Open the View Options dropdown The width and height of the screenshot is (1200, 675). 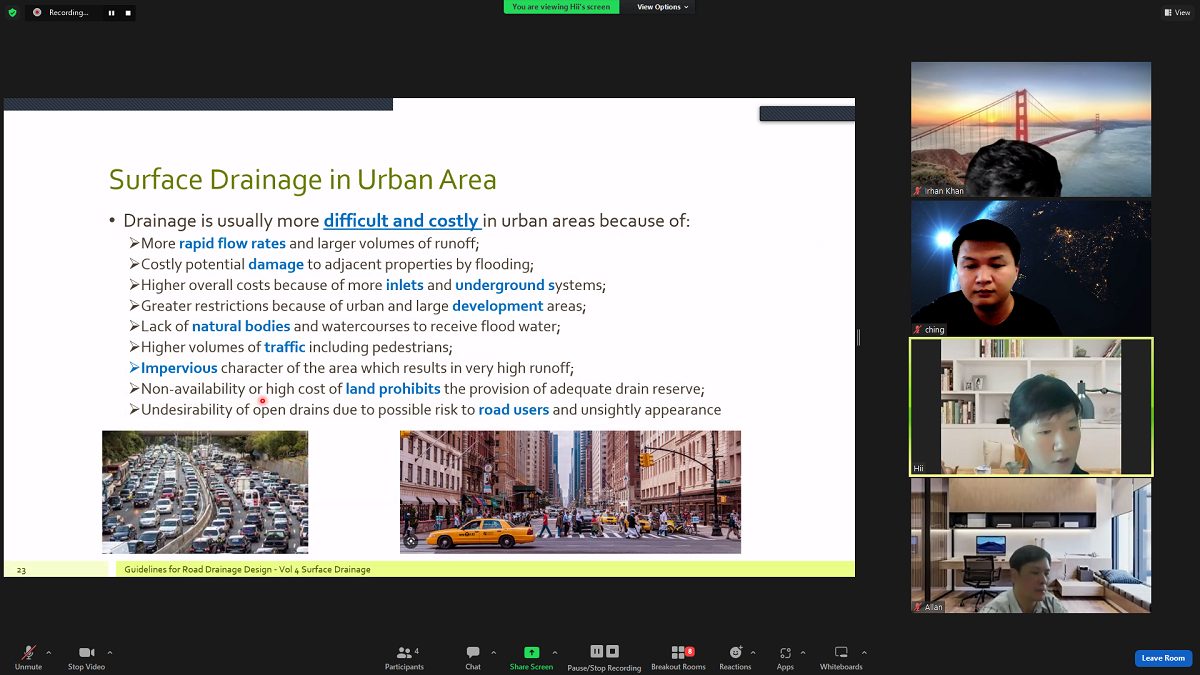point(663,7)
